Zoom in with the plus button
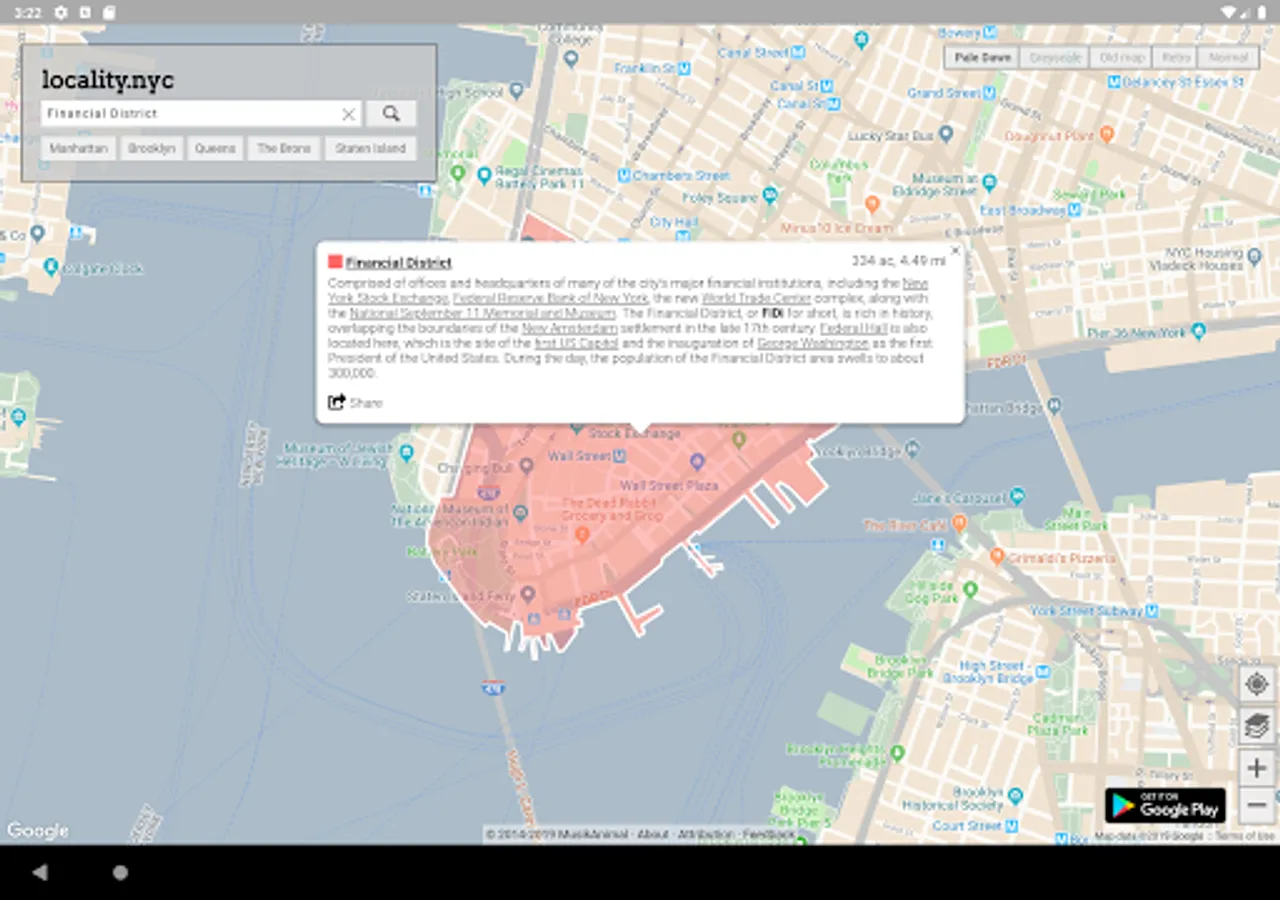The height and width of the screenshot is (900, 1280). pos(1257,768)
